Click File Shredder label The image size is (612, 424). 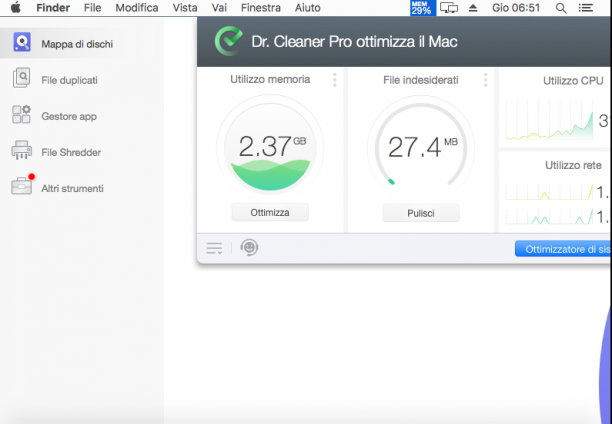pos(71,152)
